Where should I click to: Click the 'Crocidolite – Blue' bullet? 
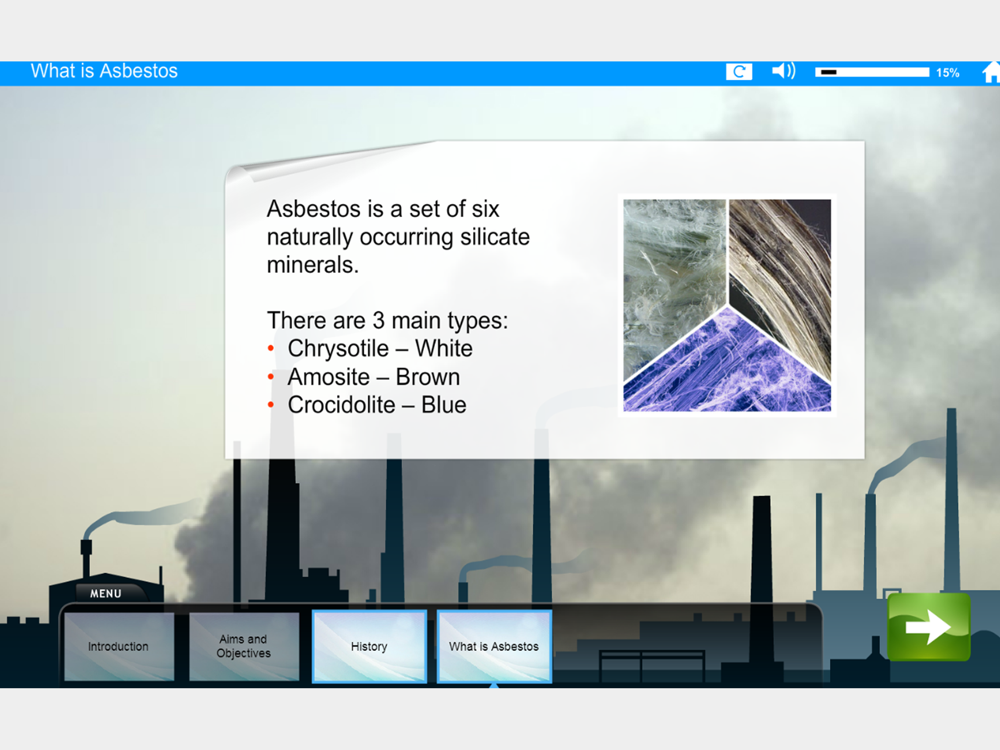[x=376, y=405]
